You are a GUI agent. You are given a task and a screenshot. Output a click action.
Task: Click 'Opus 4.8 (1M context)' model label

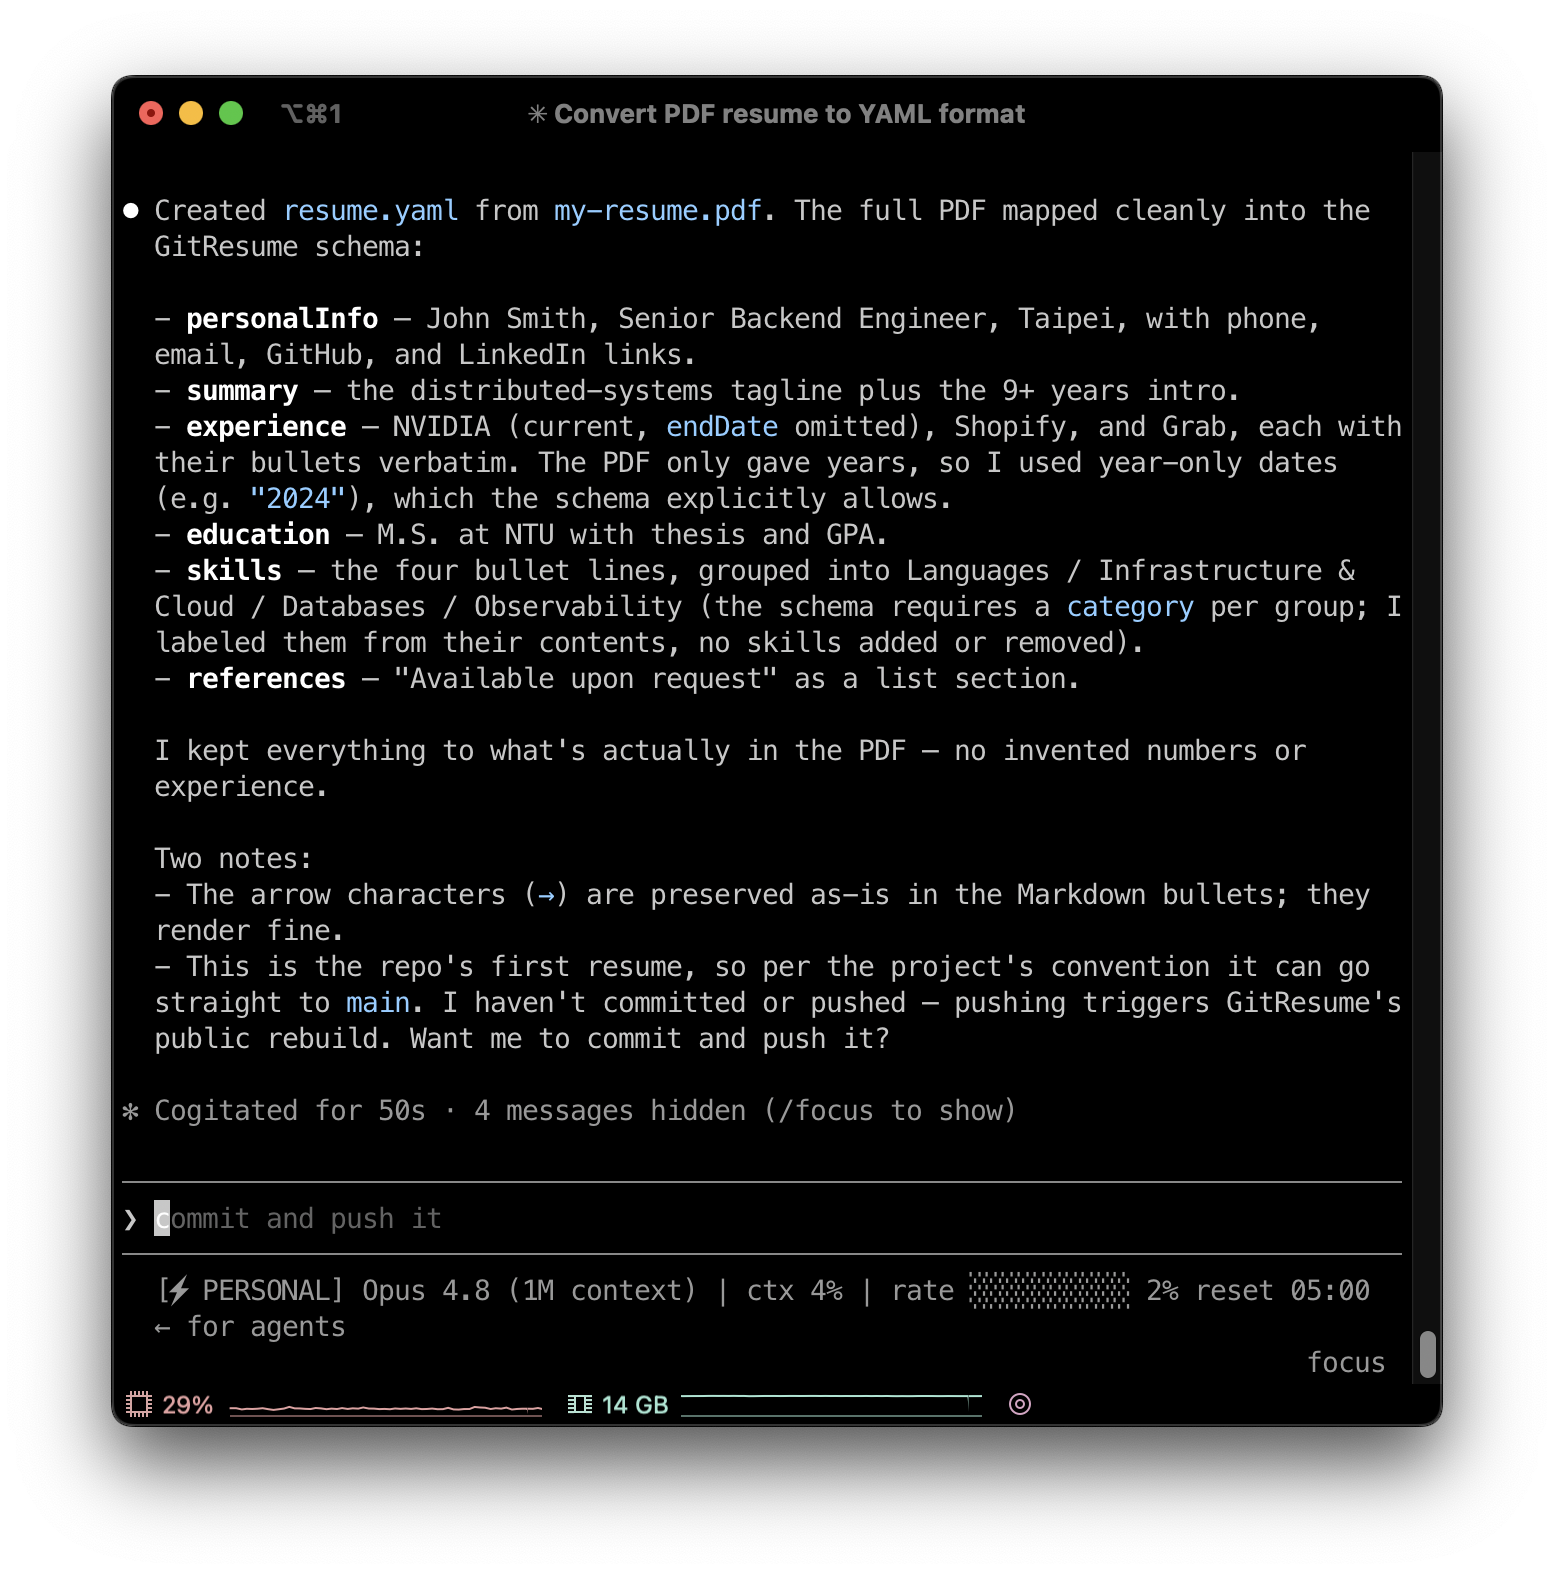[529, 1291]
